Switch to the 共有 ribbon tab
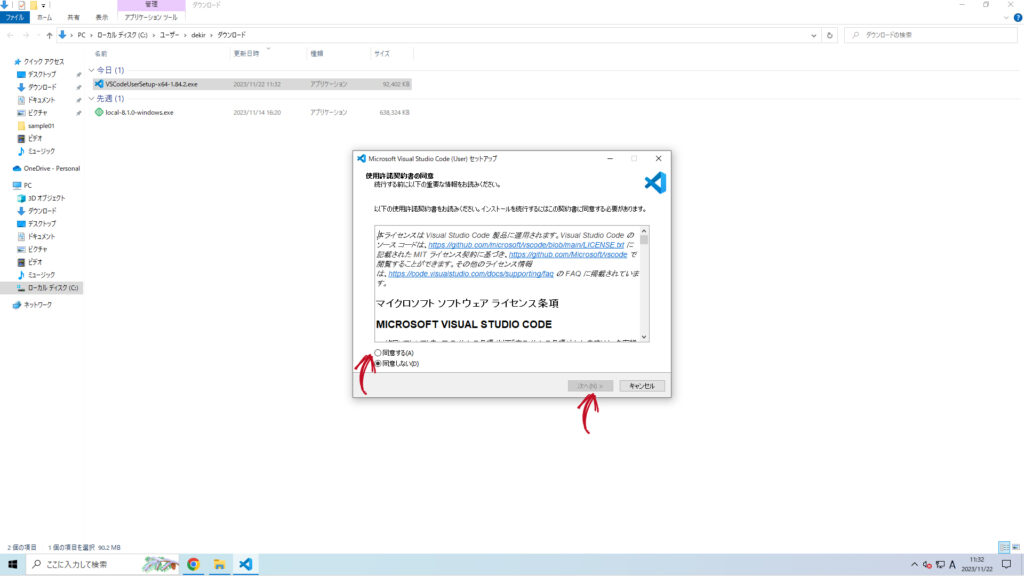Viewport: 1024px width, 576px height. point(73,18)
